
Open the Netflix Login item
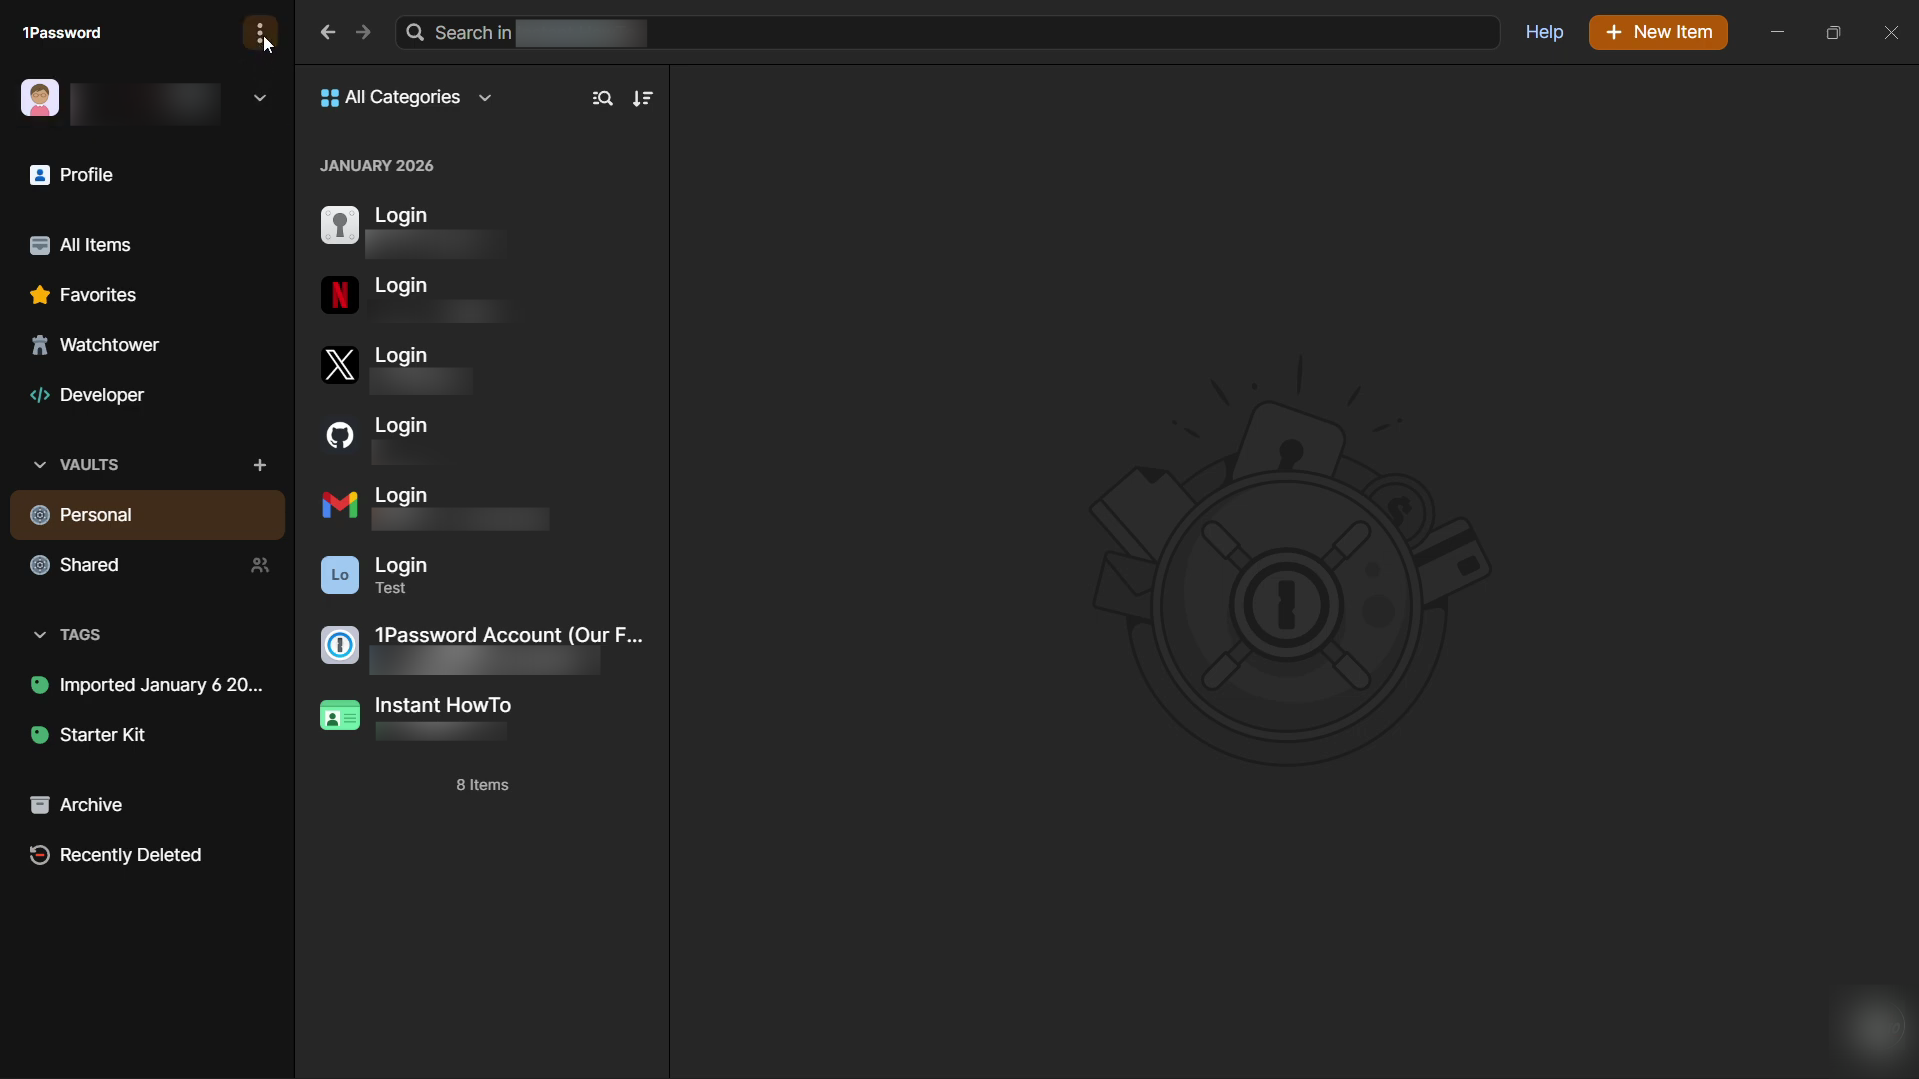[x=482, y=295]
